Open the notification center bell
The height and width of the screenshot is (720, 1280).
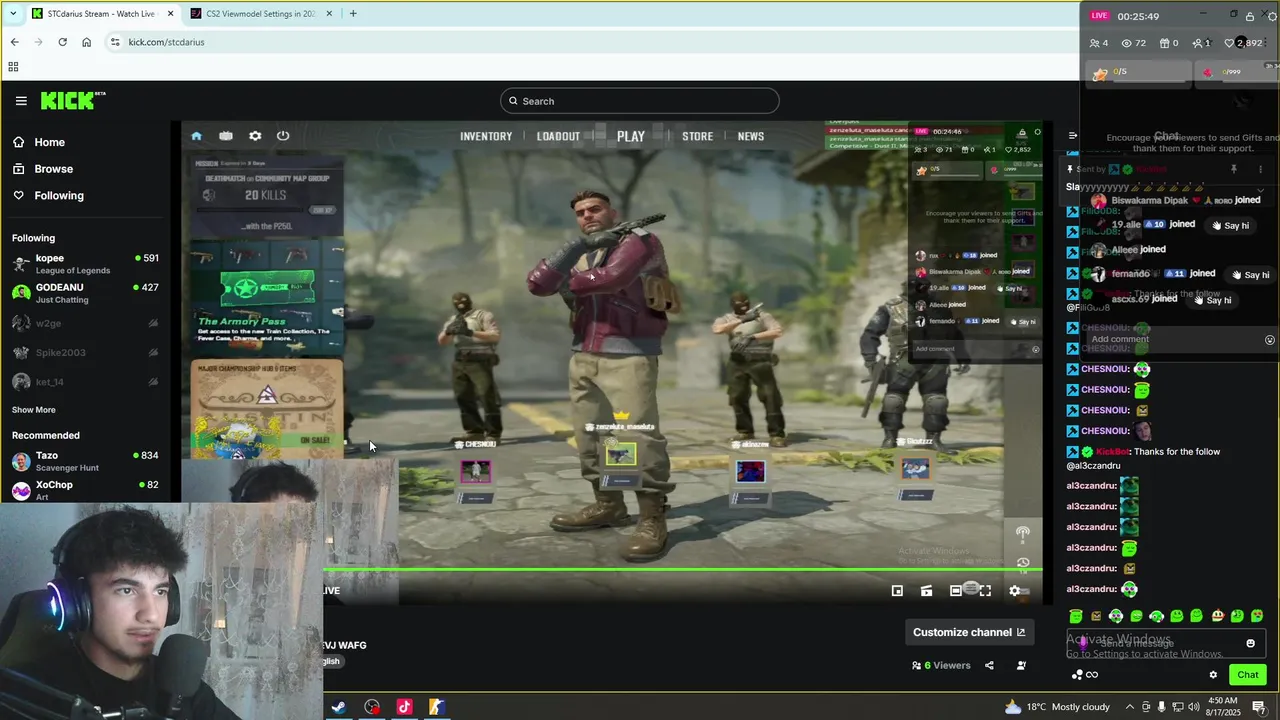point(1259,707)
